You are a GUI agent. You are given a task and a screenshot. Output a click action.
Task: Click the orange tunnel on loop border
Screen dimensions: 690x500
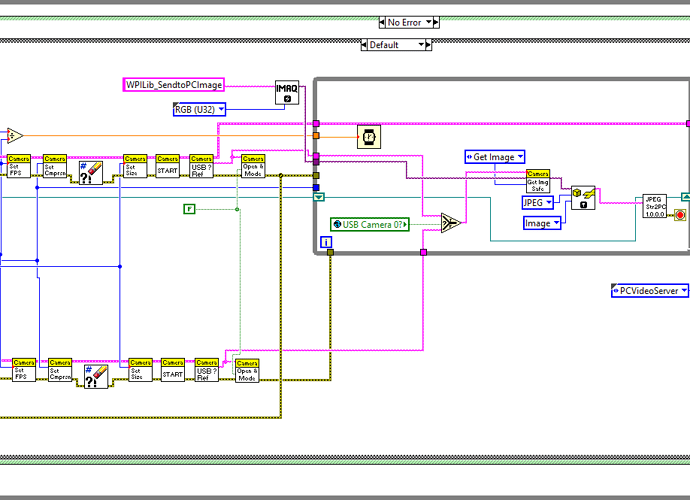pos(316,136)
